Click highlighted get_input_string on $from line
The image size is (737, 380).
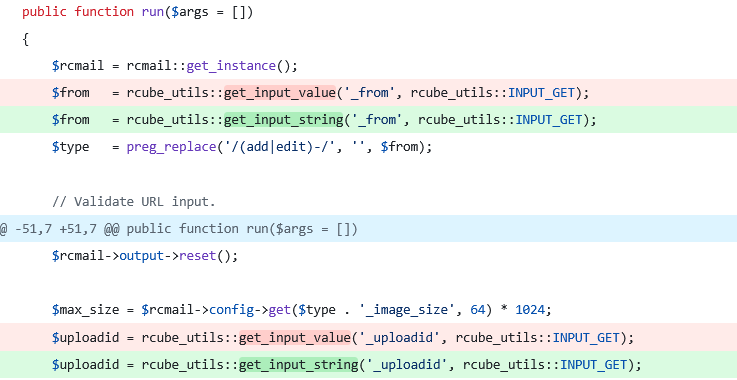point(283,120)
